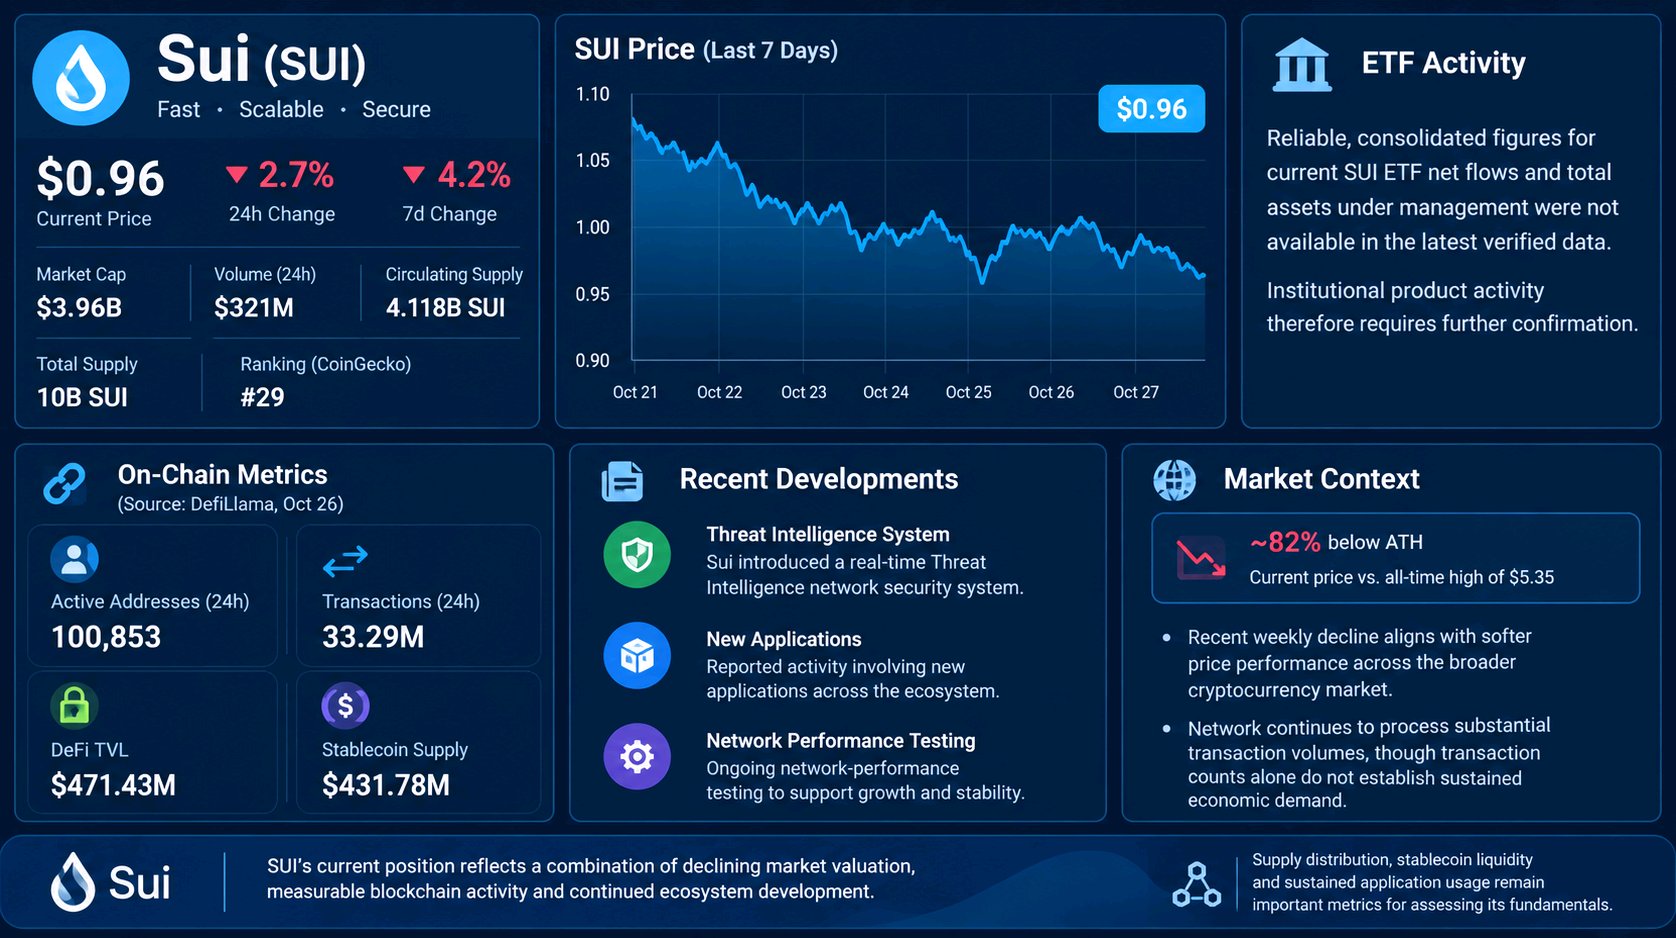The width and height of the screenshot is (1676, 938).
Task: Click the Transactions value 33.29M
Action: coord(373,637)
